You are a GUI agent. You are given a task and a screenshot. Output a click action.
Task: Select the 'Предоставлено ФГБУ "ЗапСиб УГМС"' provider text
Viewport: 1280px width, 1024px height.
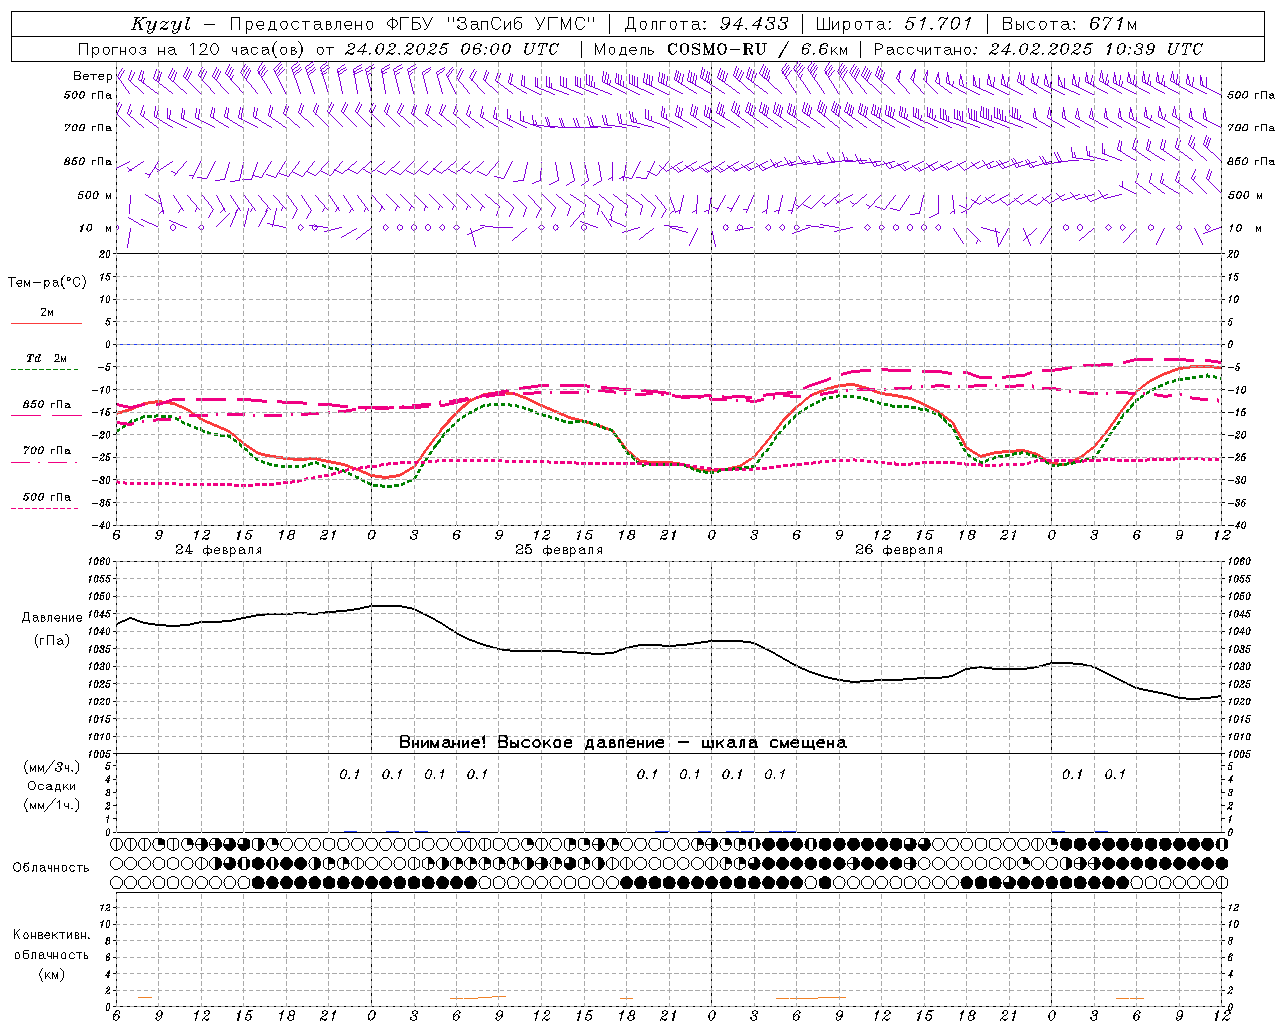(413, 24)
